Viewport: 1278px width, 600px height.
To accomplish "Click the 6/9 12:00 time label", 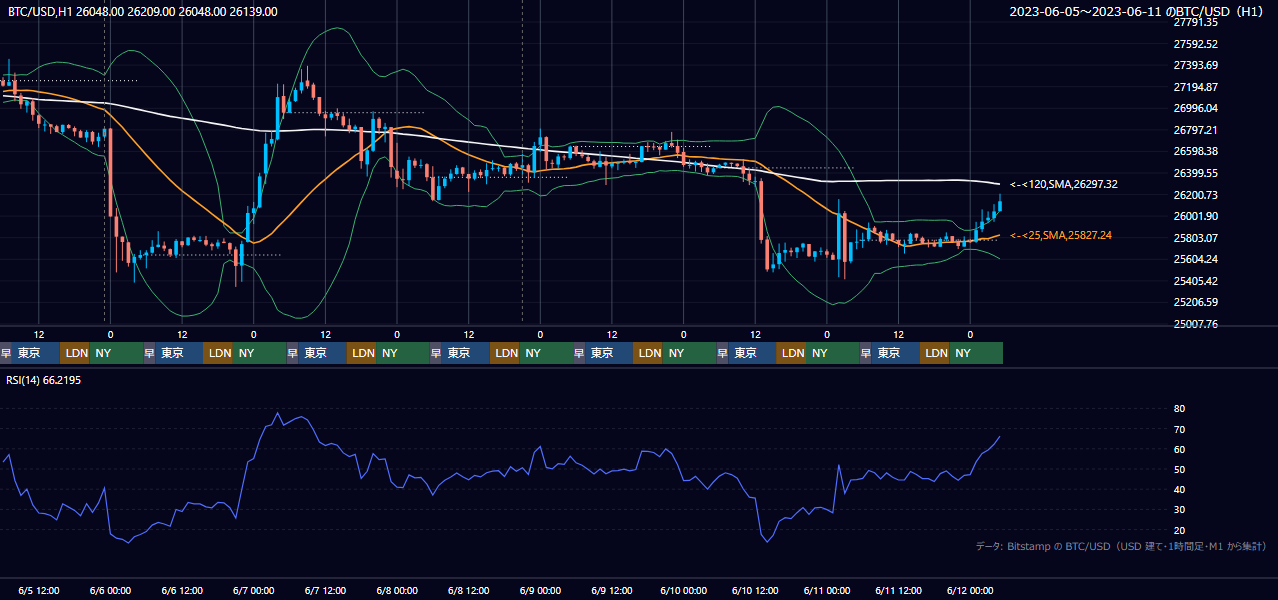I will pyautogui.click(x=613, y=591).
